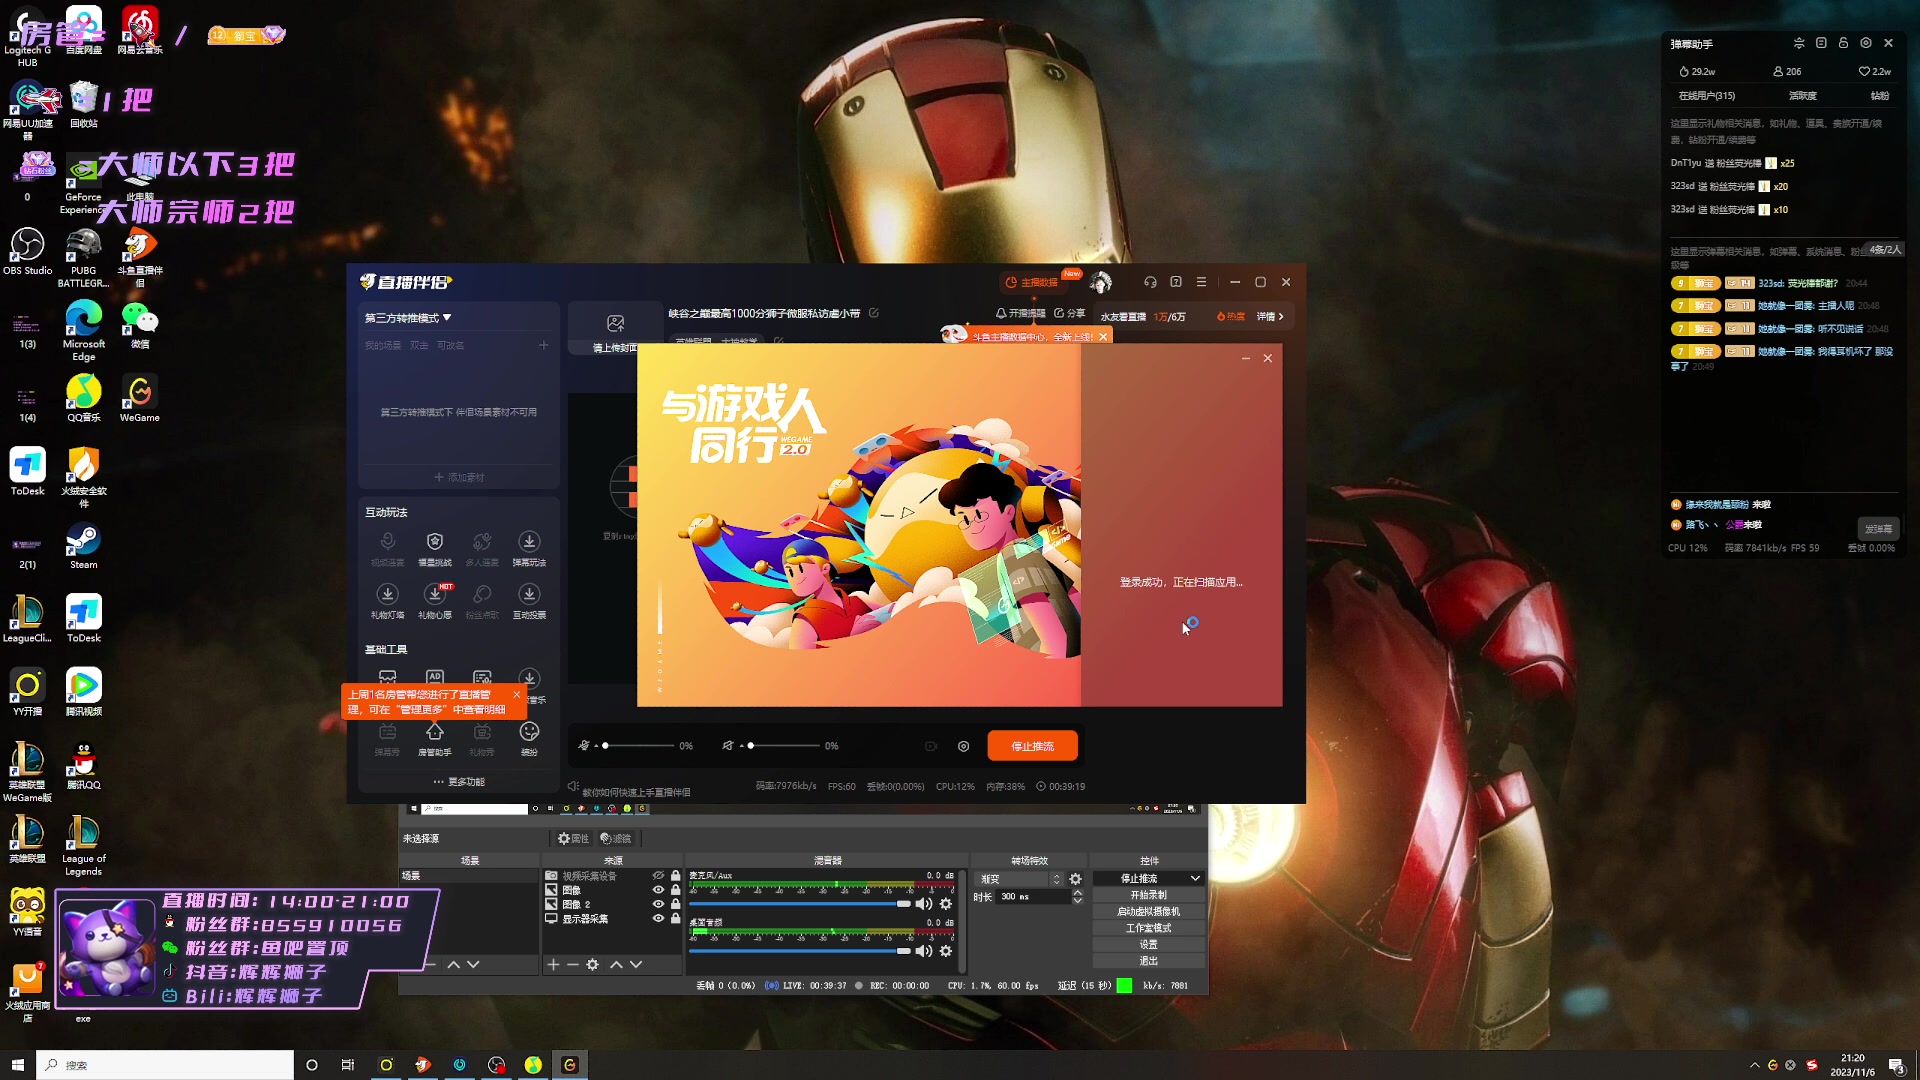The width and height of the screenshot is (1920, 1080).
Task: Remove source with minus icon in OBS
Action: [x=573, y=964]
